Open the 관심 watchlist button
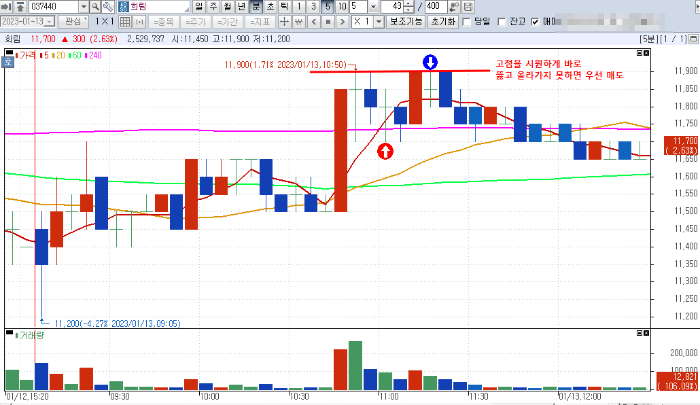 (x=73, y=21)
